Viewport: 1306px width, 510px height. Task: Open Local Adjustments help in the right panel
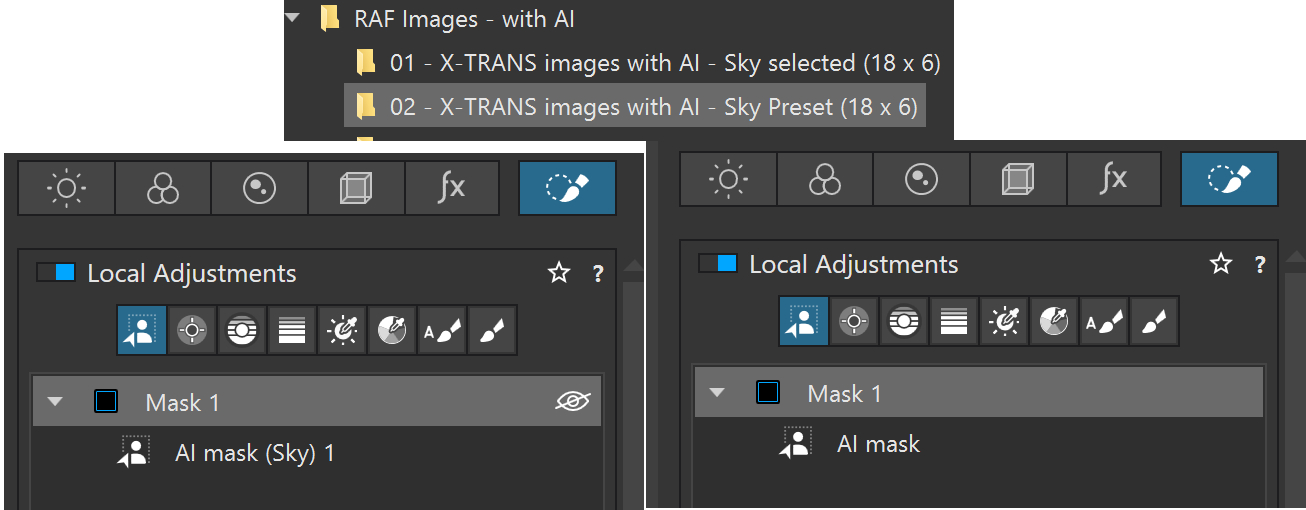pyautogui.click(x=1259, y=265)
